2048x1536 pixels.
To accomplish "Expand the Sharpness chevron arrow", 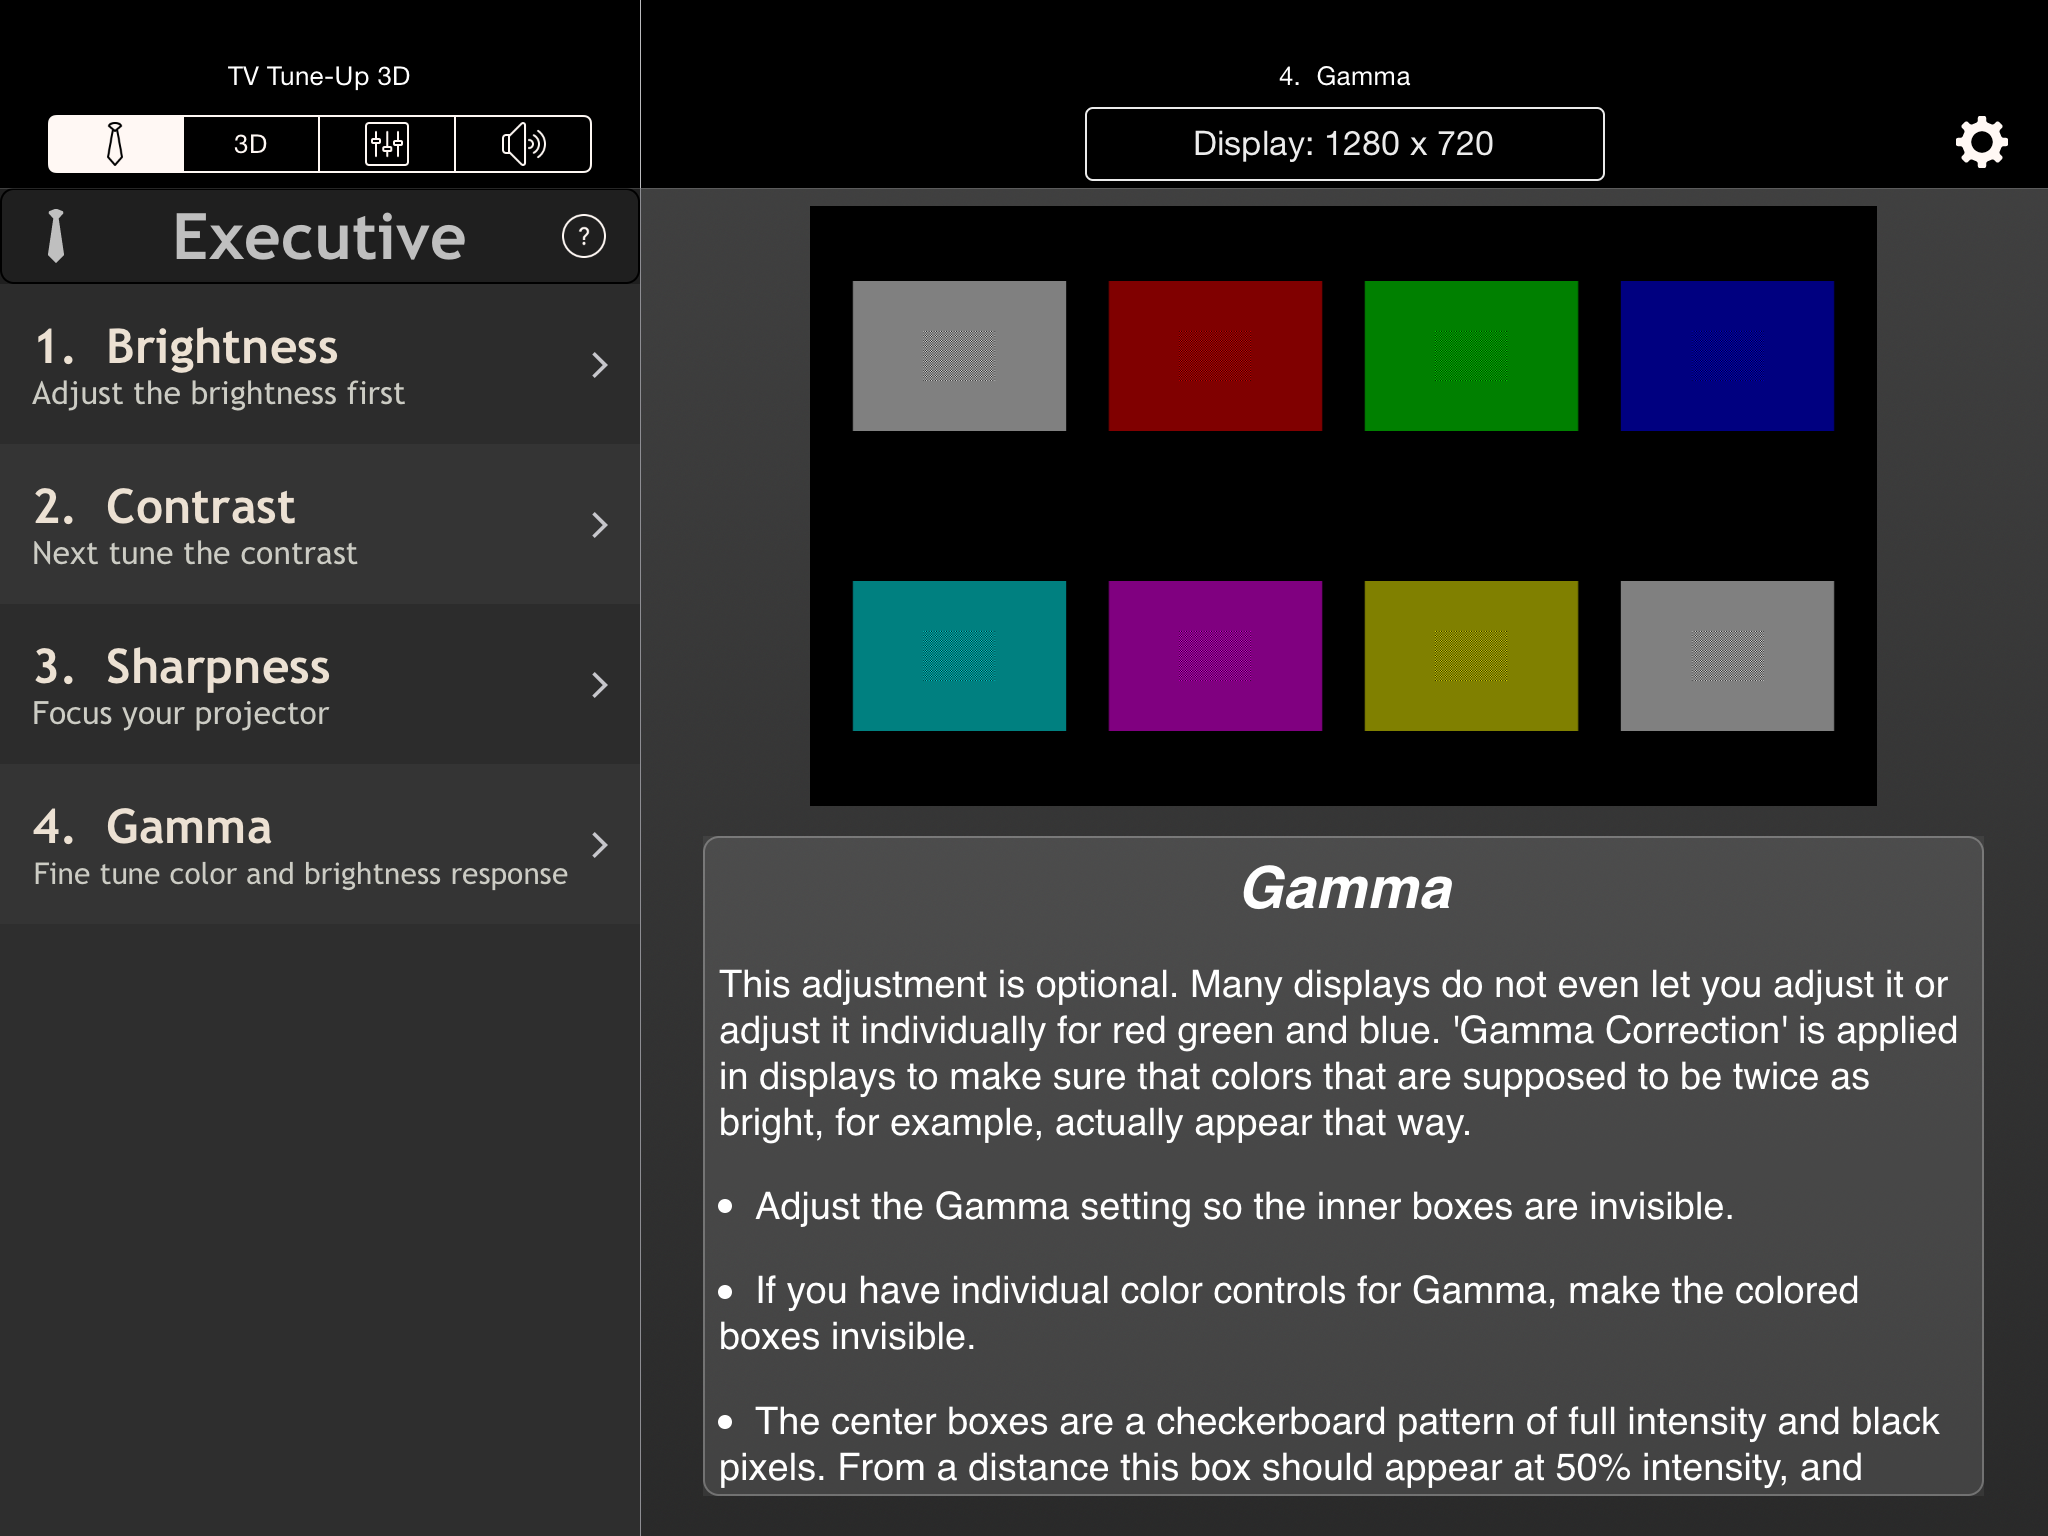I will tap(599, 685).
